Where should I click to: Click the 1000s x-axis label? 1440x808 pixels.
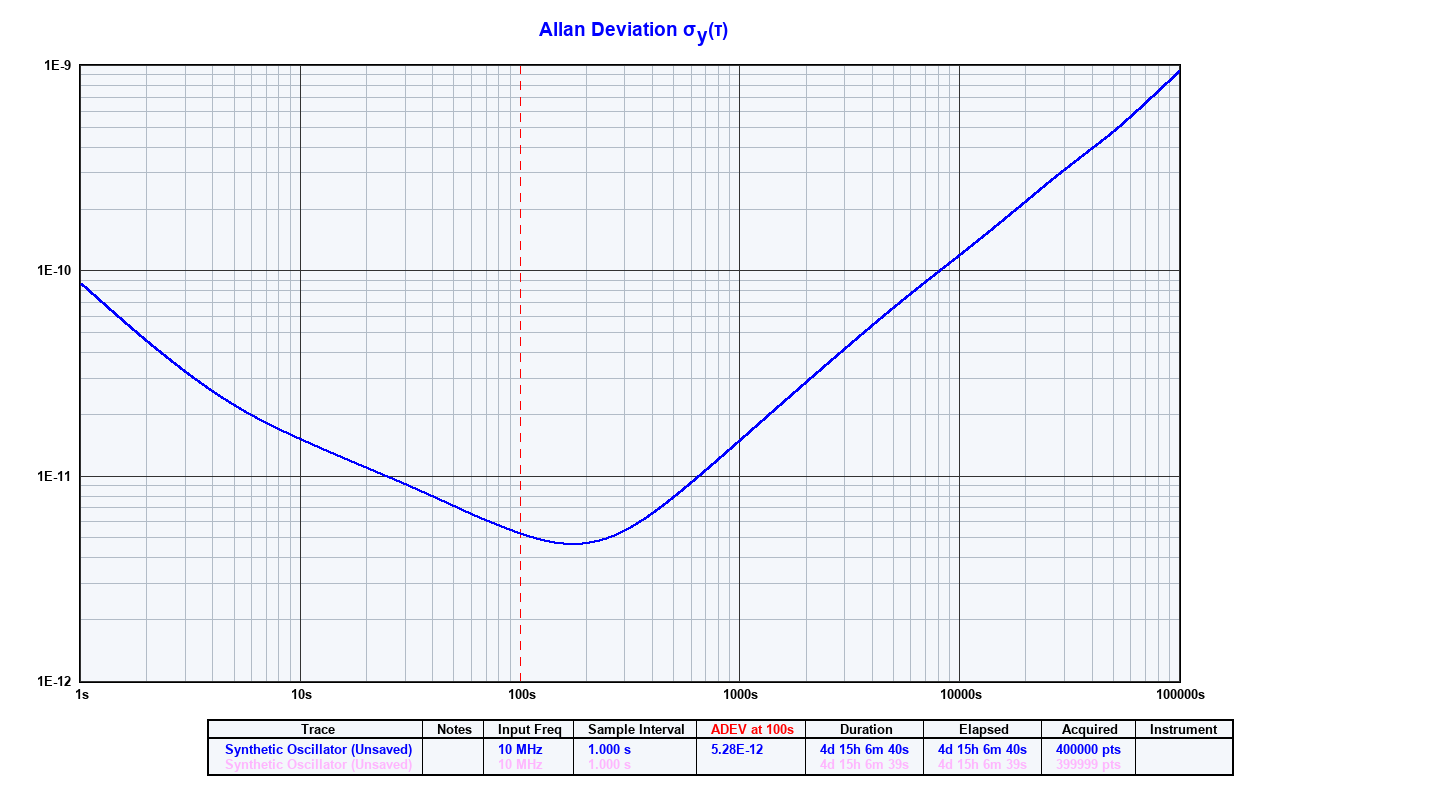pyautogui.click(x=740, y=694)
